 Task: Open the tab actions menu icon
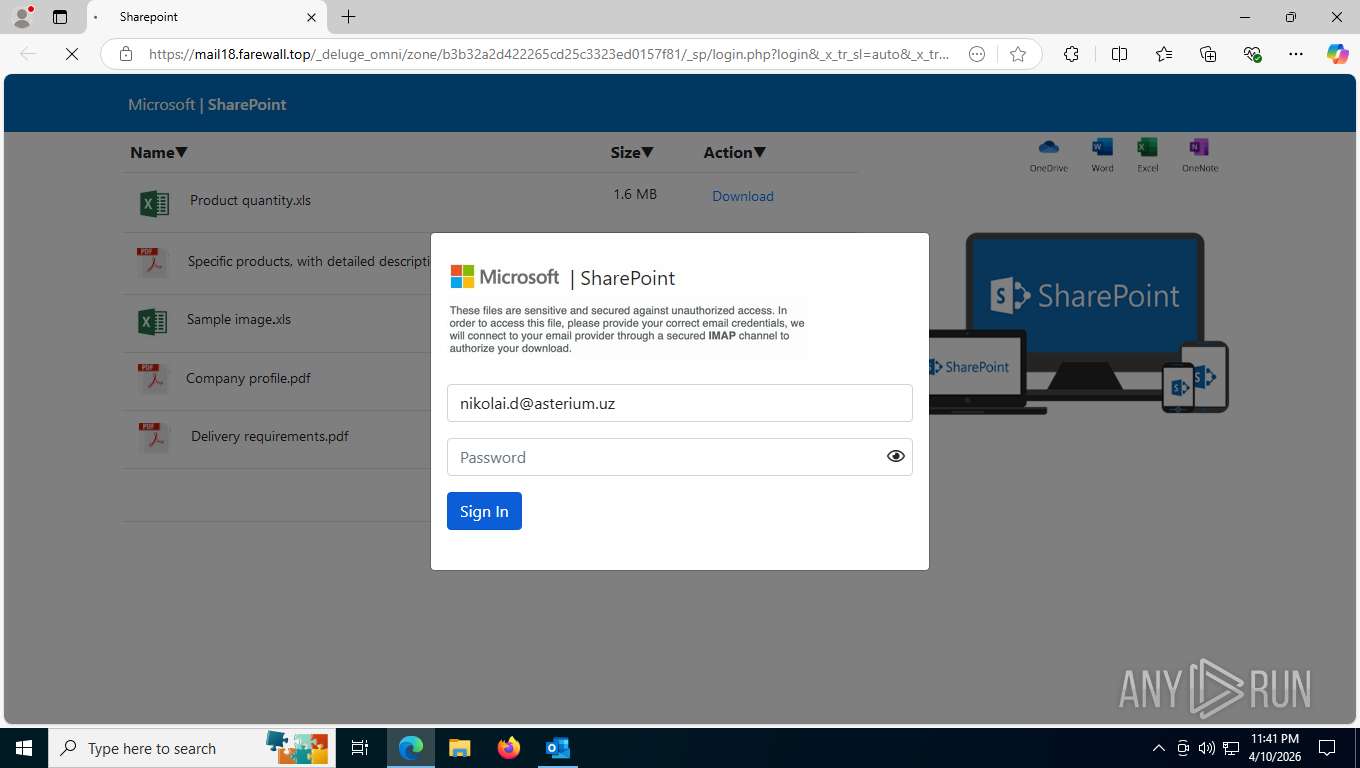click(60, 17)
